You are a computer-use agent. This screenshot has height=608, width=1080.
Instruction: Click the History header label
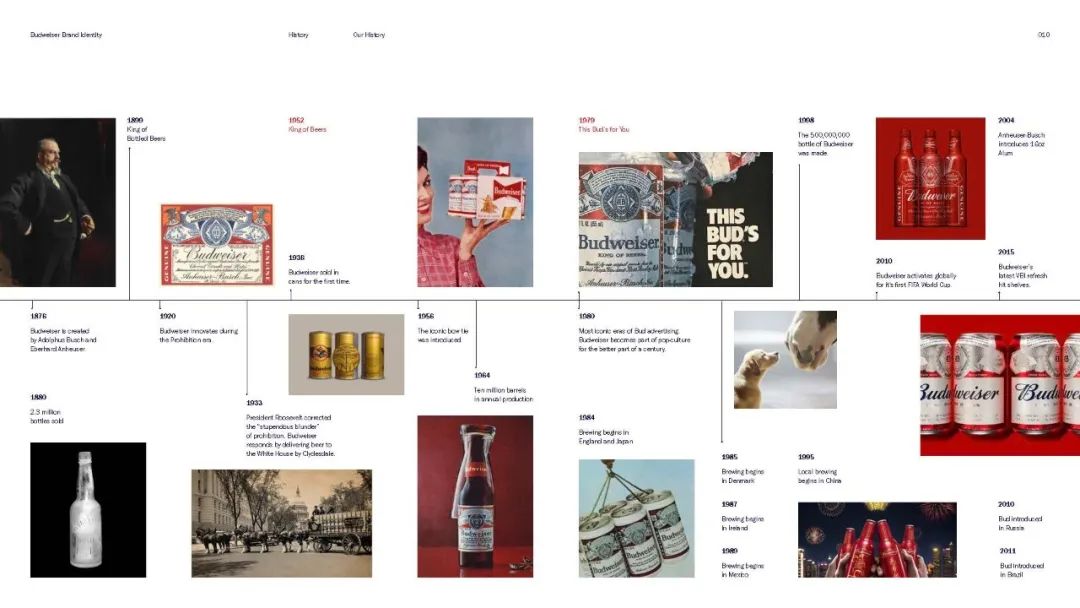coord(298,34)
